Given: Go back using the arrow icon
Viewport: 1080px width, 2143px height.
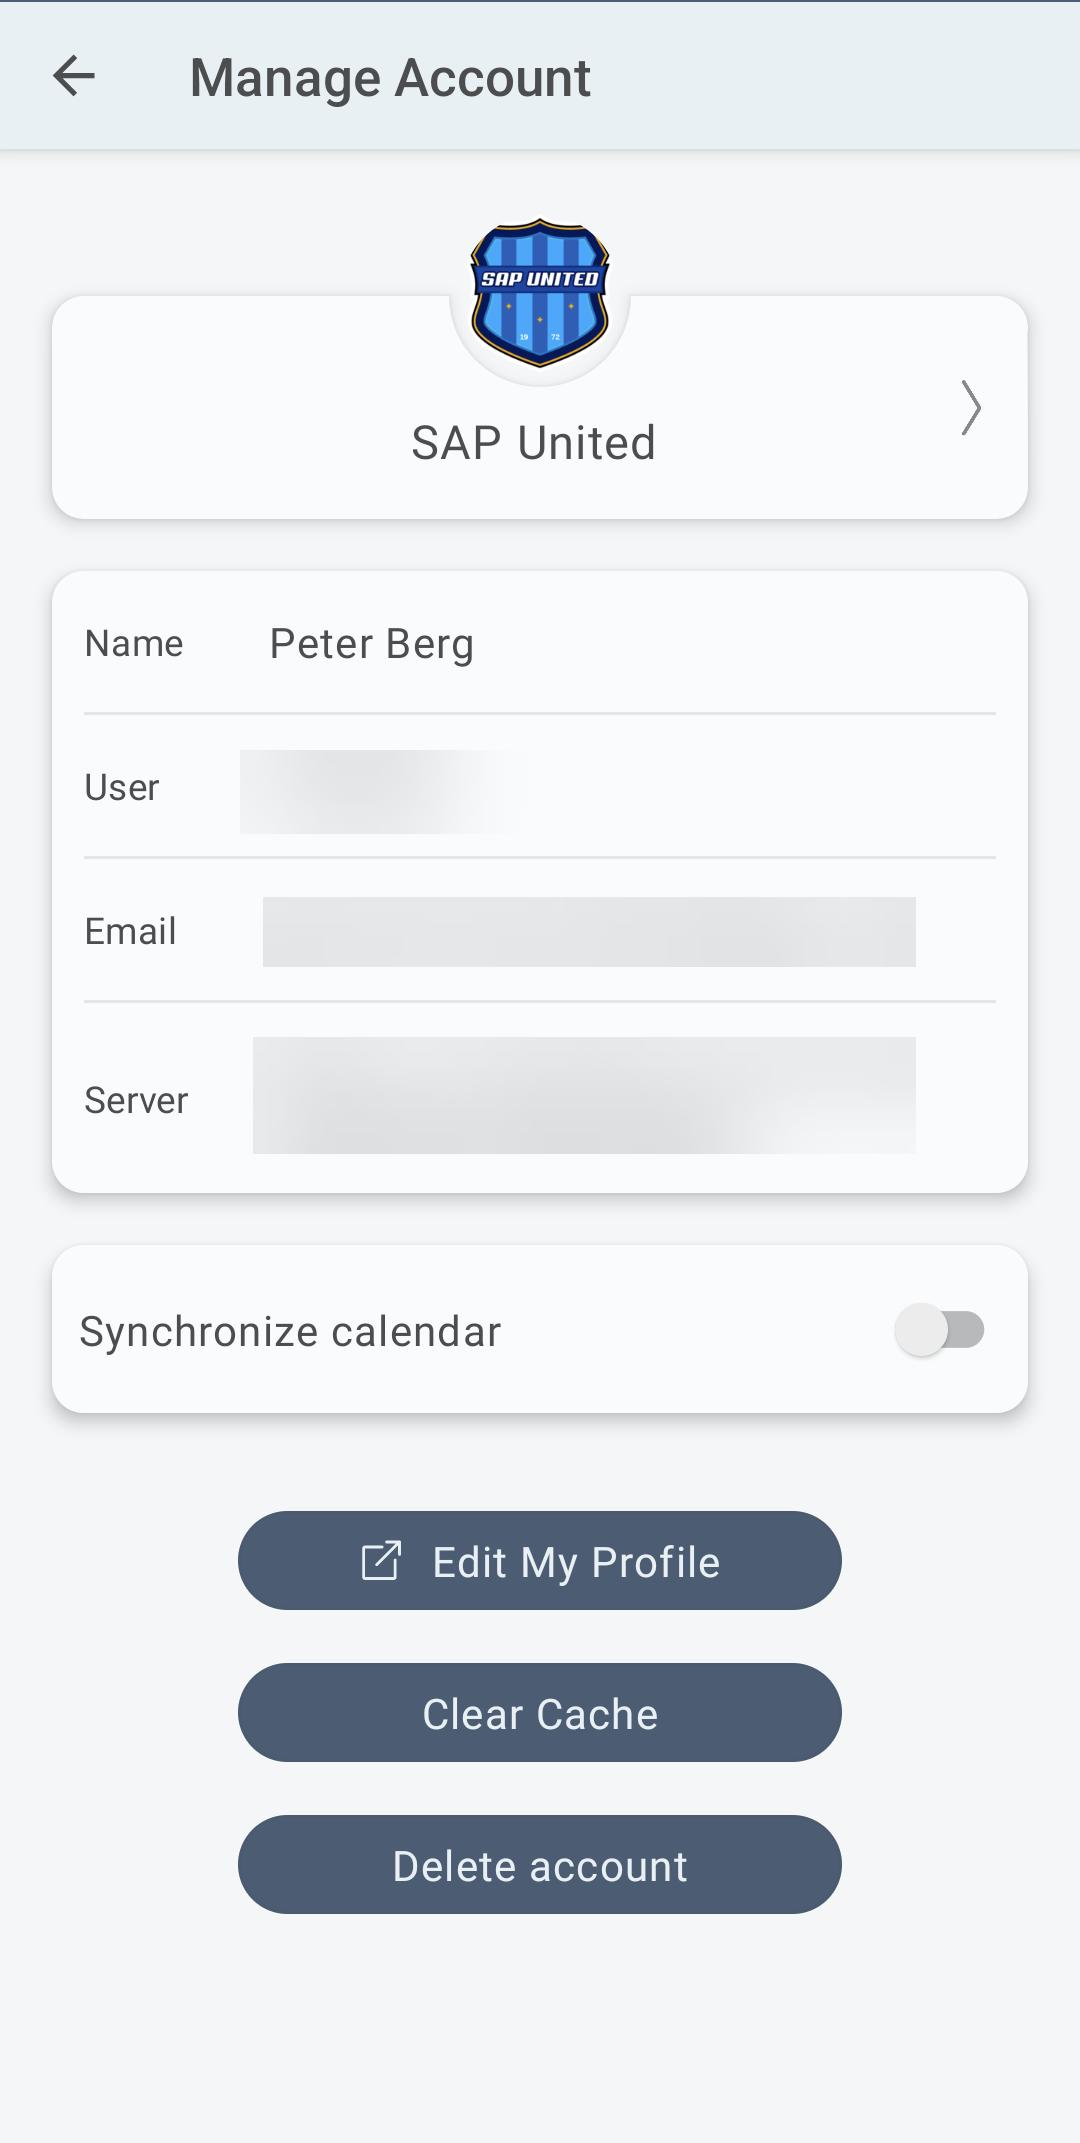Looking at the screenshot, I should 74,77.
